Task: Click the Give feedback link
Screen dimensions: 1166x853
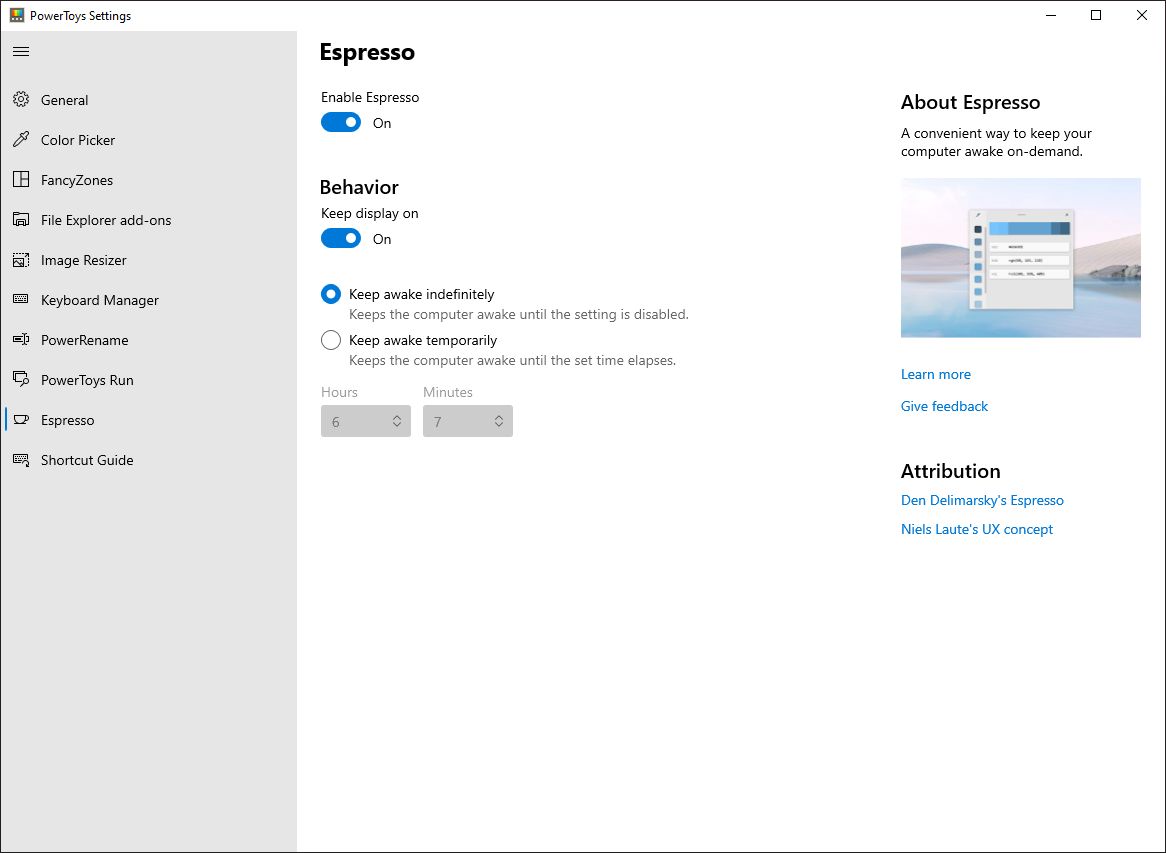Action: click(944, 406)
